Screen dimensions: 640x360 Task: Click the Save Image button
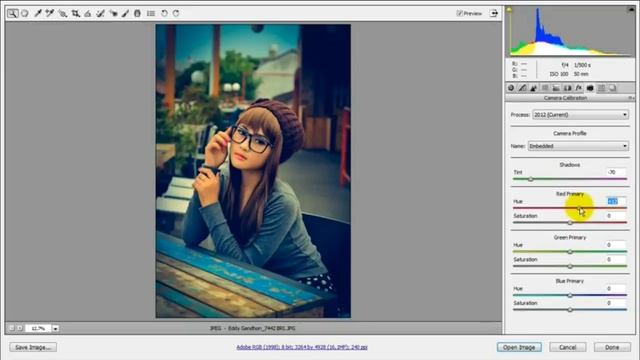coord(33,347)
